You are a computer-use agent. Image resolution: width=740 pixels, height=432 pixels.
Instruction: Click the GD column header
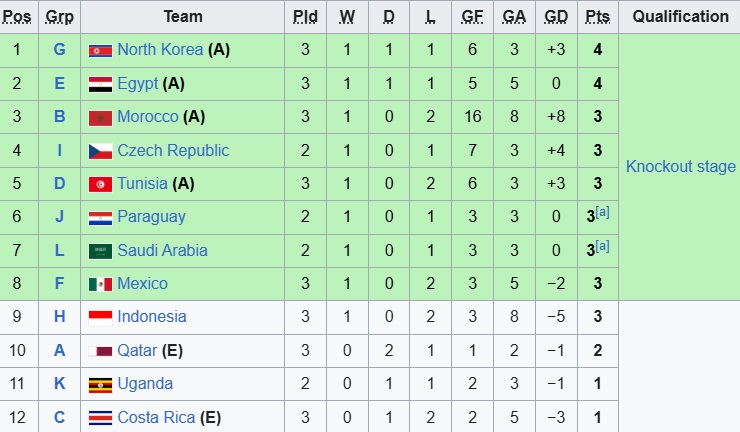click(556, 16)
